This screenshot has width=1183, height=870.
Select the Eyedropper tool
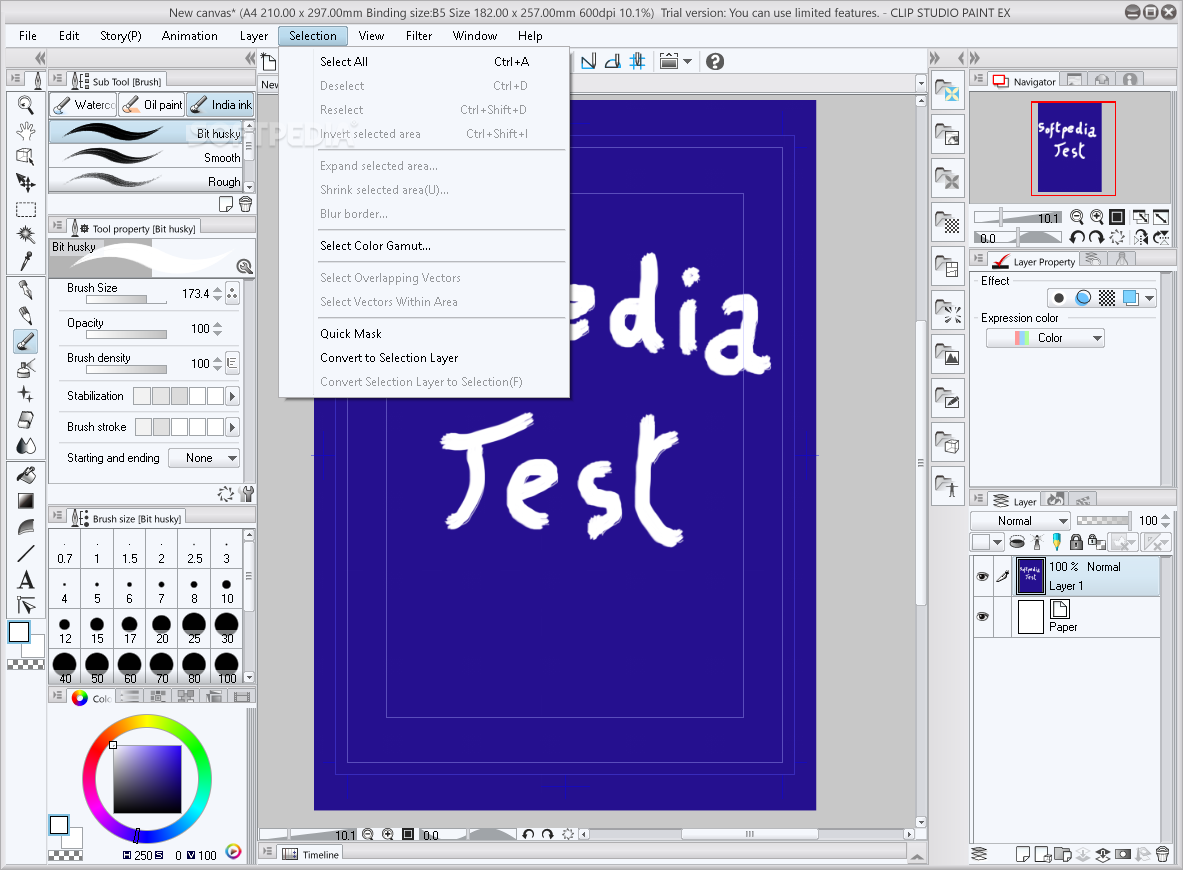click(x=26, y=261)
